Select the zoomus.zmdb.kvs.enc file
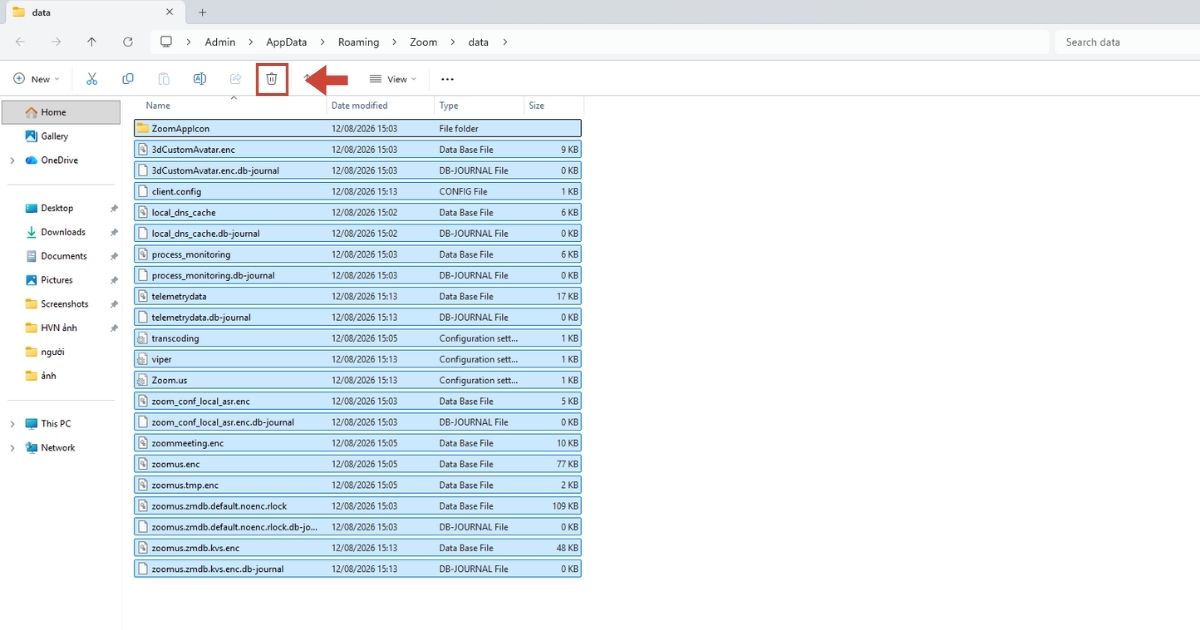 tap(357, 548)
